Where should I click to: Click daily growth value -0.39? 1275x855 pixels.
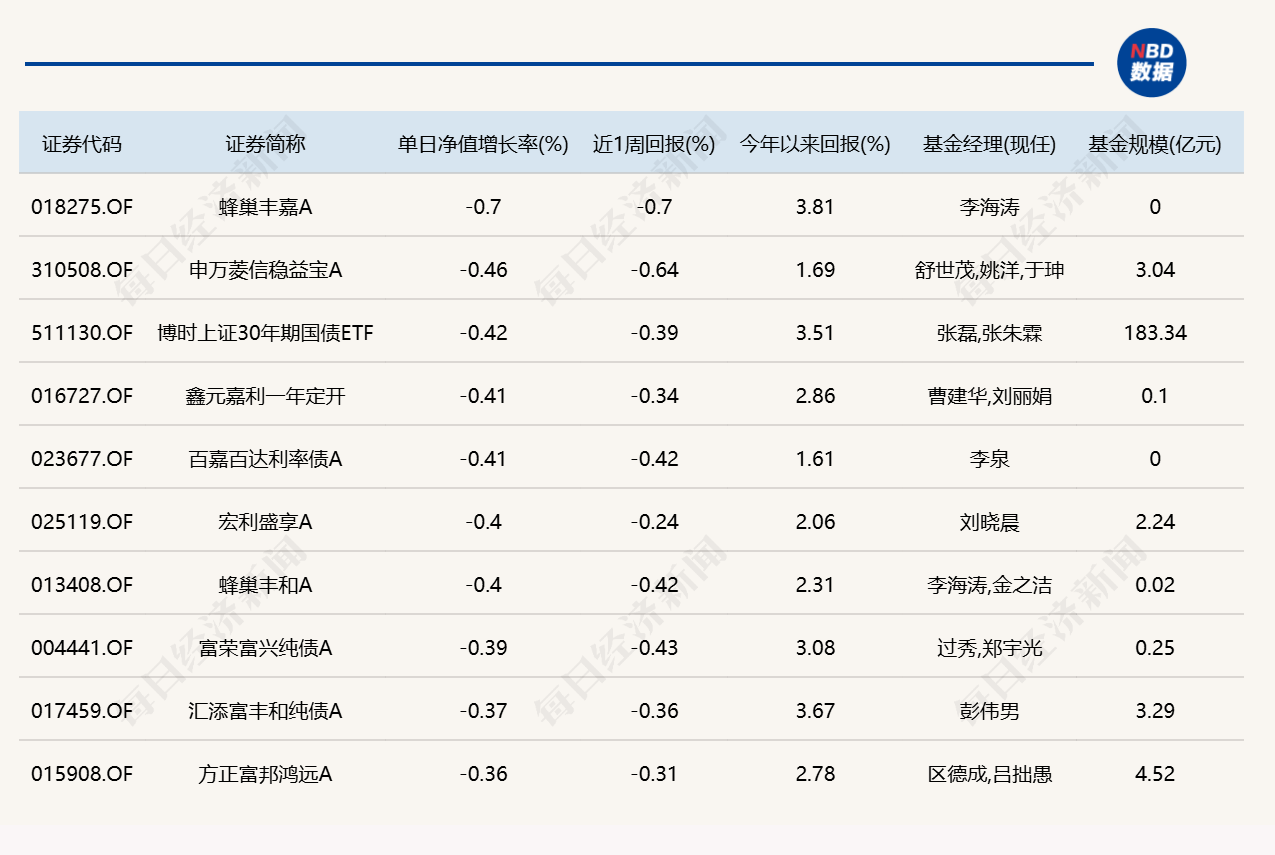(483, 649)
